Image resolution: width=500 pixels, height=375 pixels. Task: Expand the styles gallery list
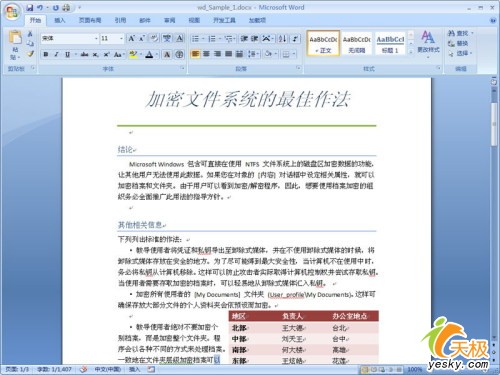pos(411,51)
